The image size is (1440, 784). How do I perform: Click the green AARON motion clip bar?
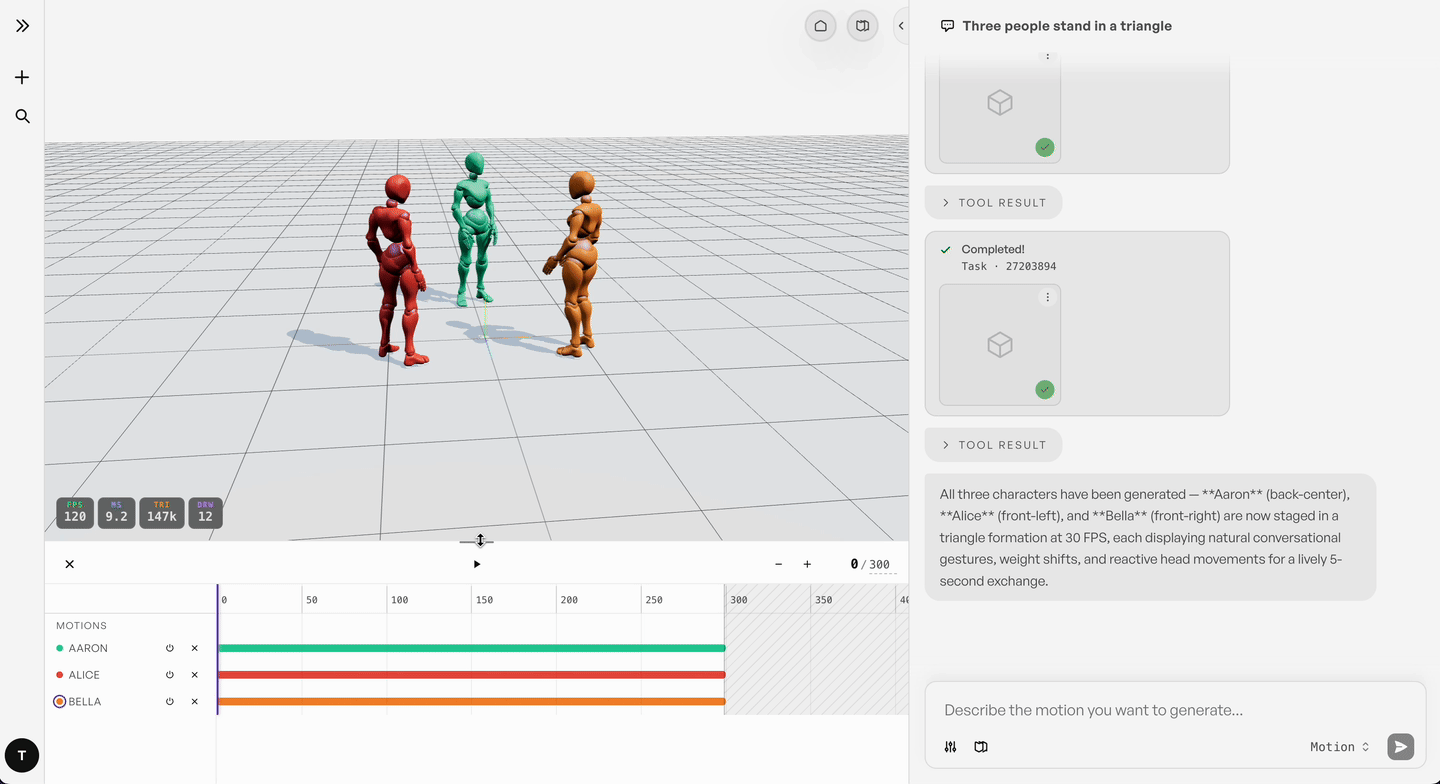471,648
